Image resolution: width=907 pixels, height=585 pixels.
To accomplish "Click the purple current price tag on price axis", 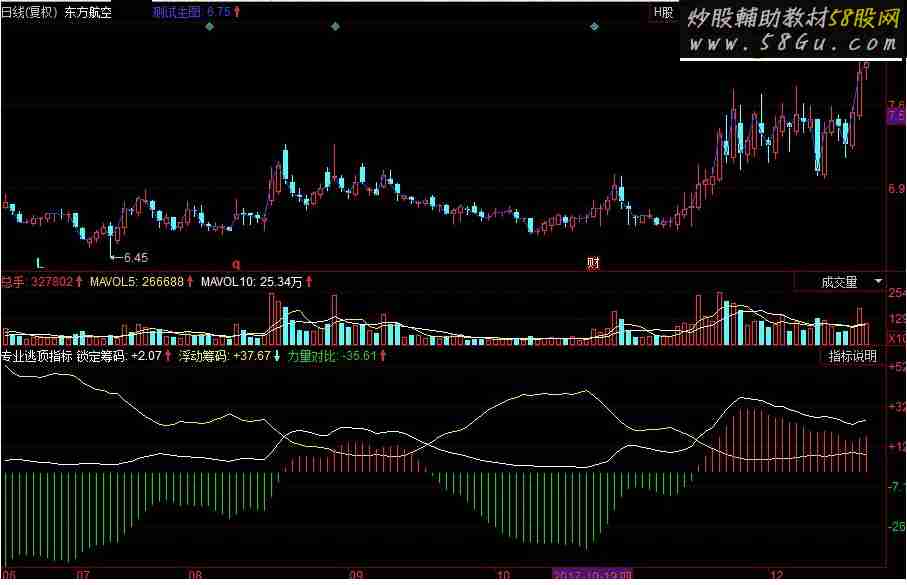I will (896, 115).
